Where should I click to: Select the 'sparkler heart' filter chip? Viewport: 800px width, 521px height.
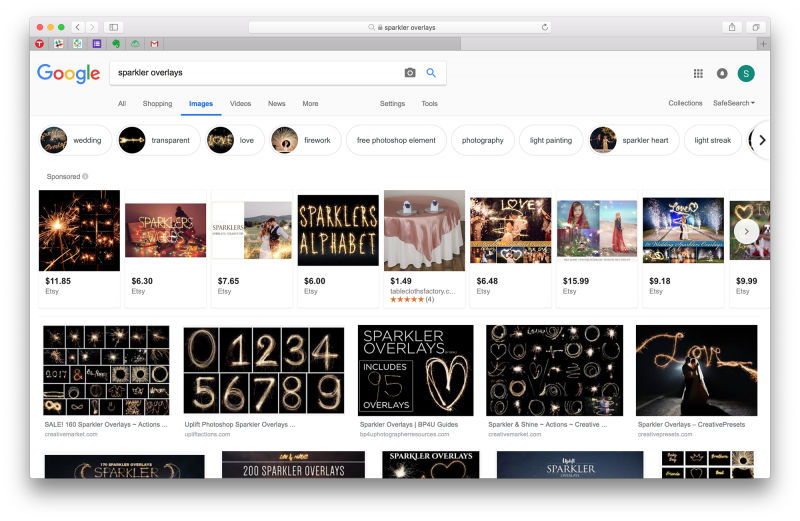coord(633,140)
